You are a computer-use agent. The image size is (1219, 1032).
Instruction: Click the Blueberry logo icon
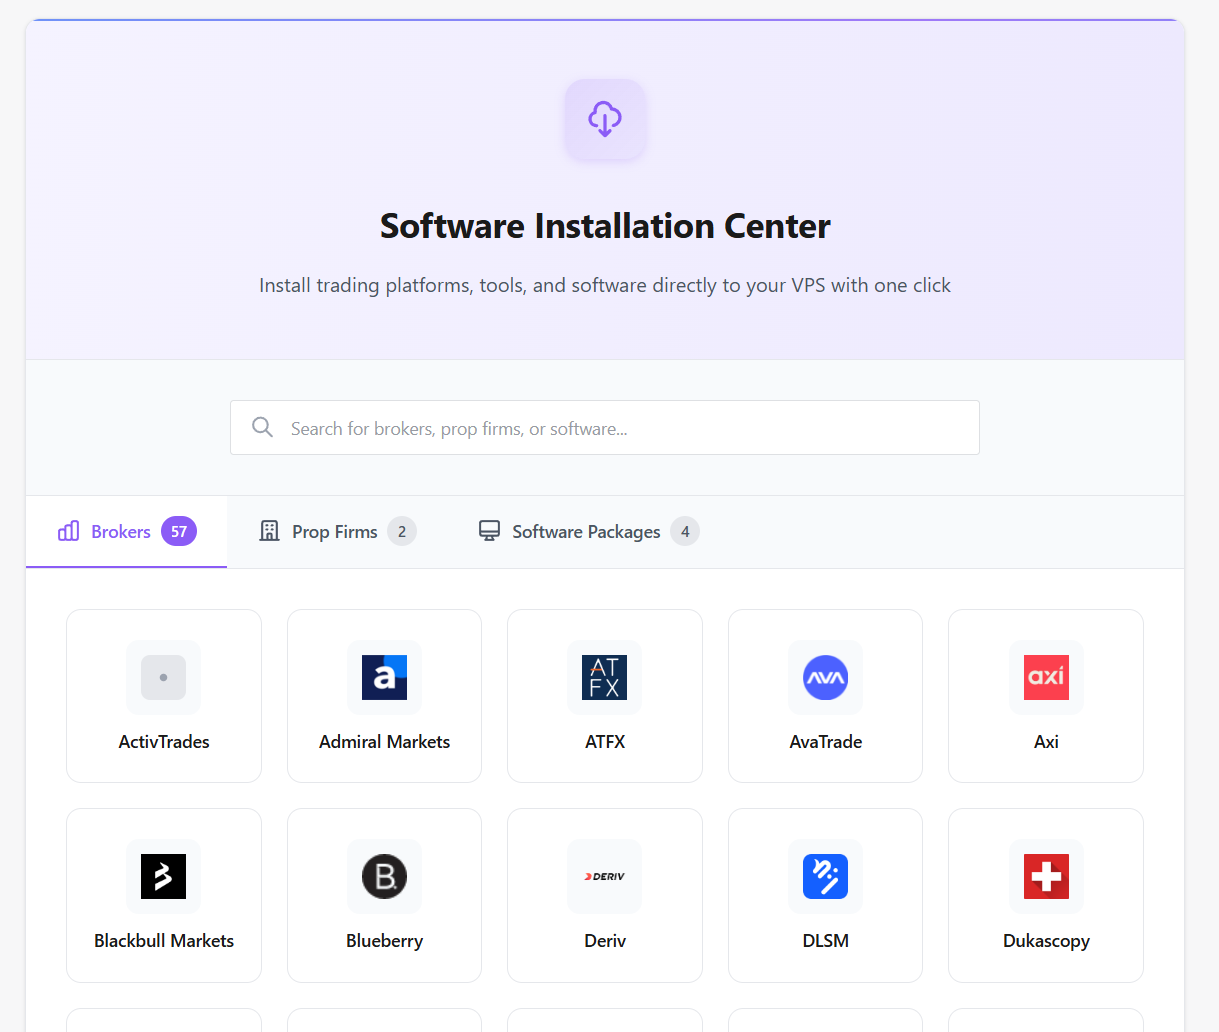[x=384, y=876]
